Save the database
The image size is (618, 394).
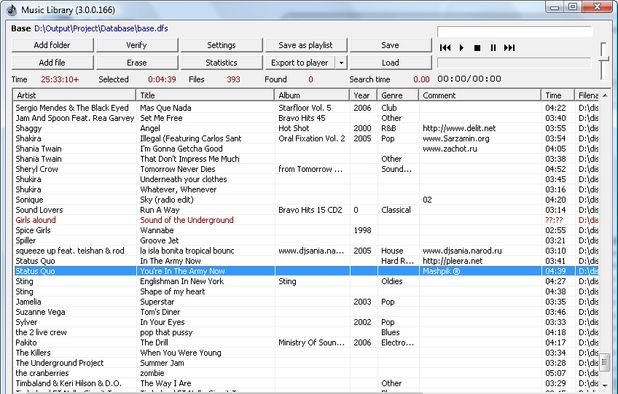click(390, 45)
